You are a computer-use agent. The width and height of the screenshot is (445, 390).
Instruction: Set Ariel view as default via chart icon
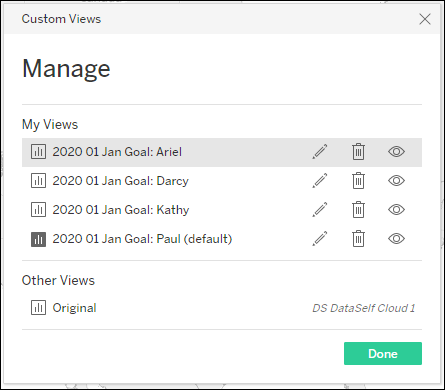[38, 152]
